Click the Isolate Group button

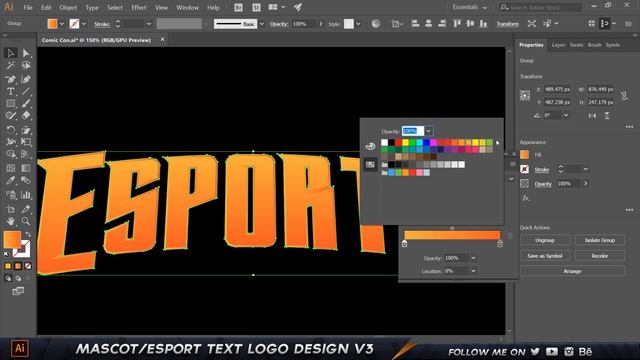pos(600,240)
